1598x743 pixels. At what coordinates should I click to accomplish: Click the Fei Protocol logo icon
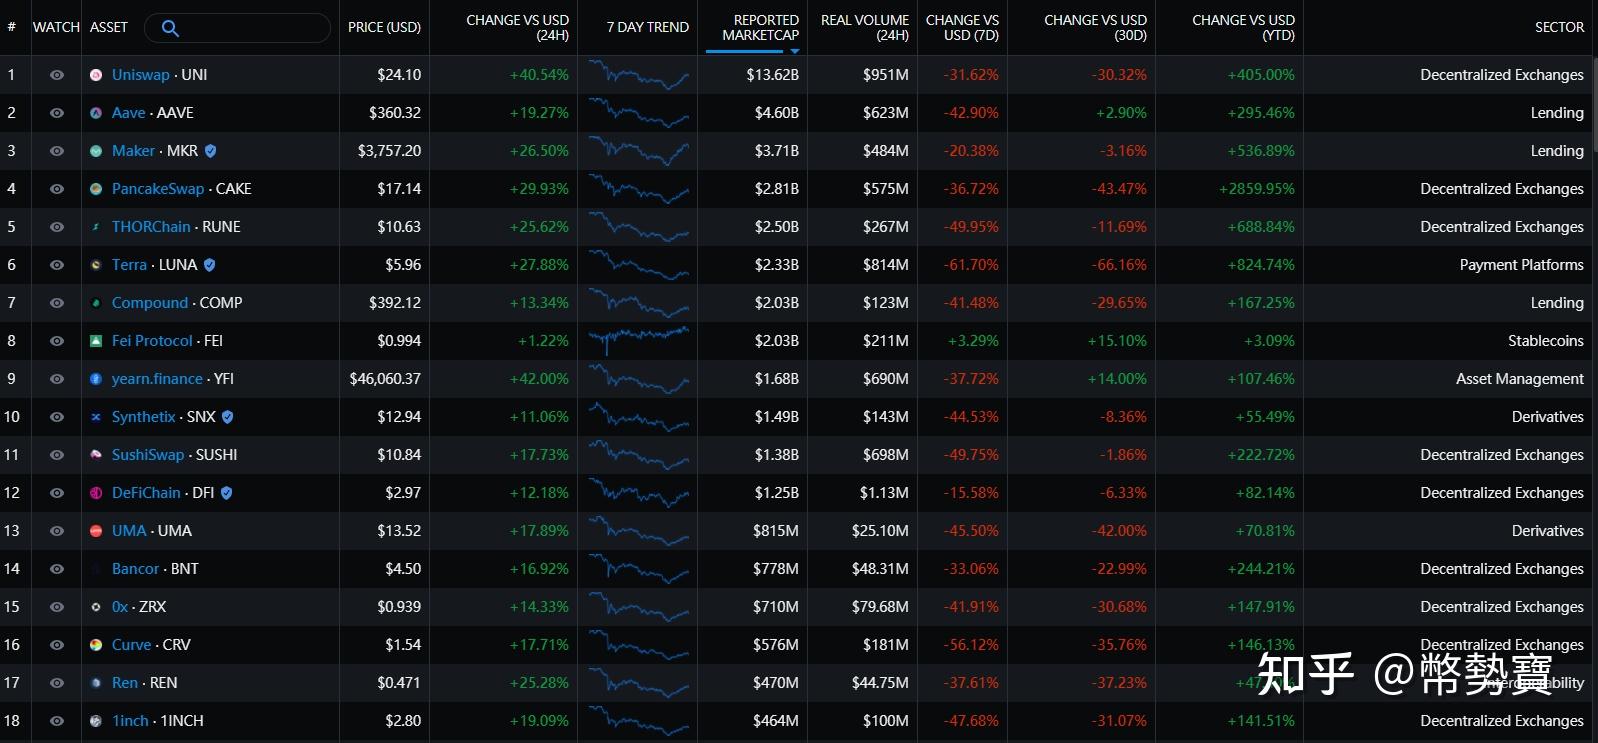(96, 341)
